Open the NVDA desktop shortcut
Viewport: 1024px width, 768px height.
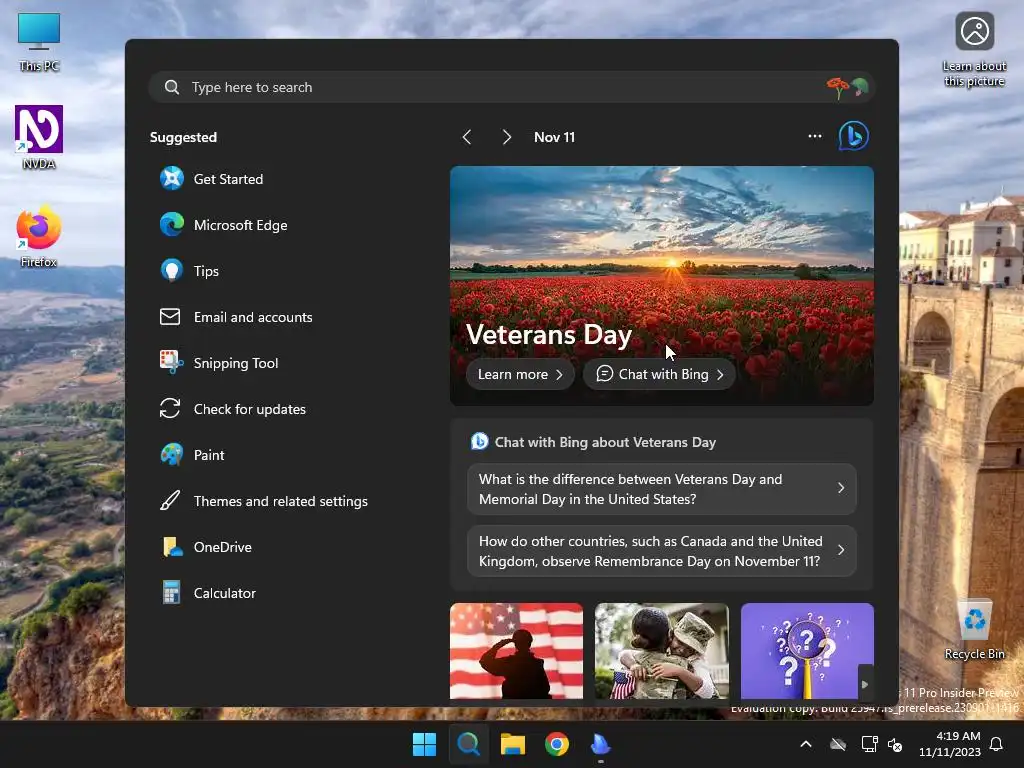(39, 137)
